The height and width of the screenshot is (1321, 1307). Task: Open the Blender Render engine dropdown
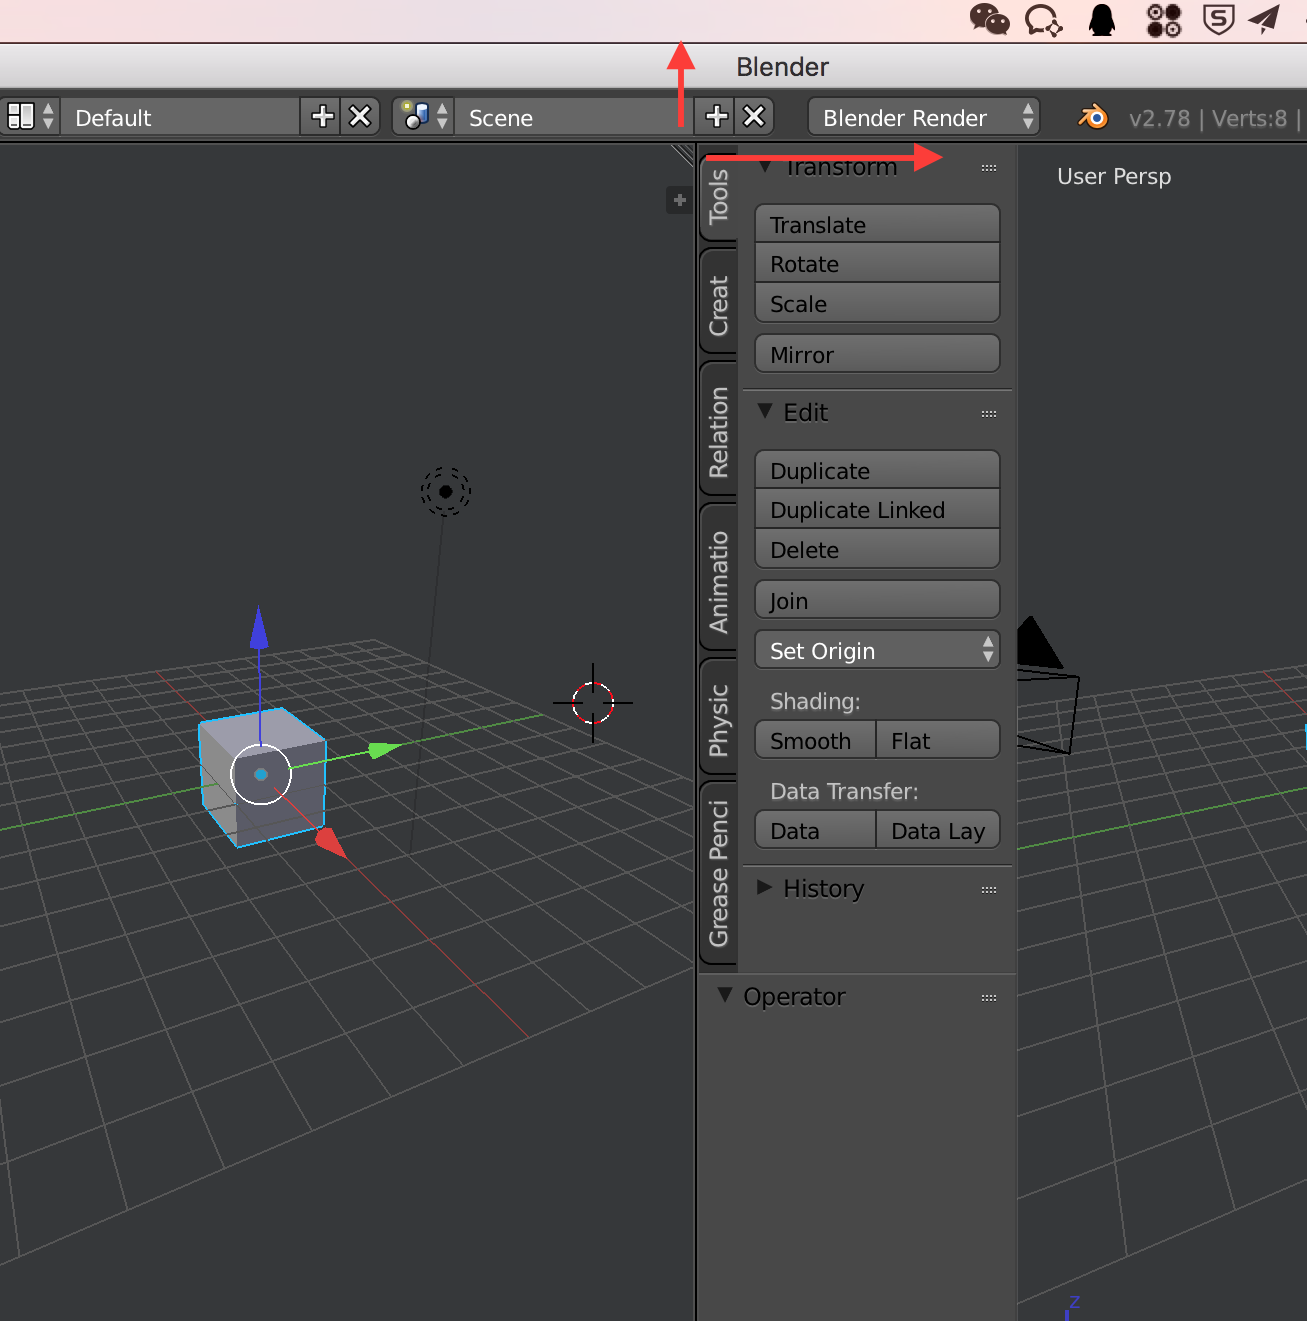(x=924, y=117)
